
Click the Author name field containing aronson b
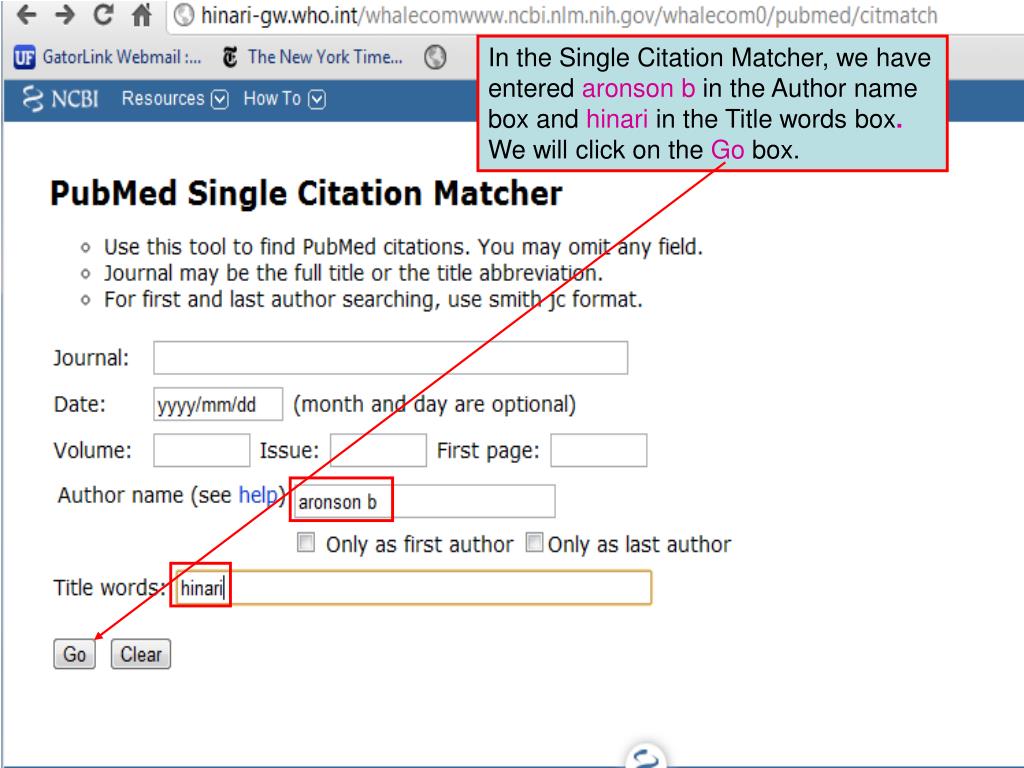pyautogui.click(x=424, y=501)
